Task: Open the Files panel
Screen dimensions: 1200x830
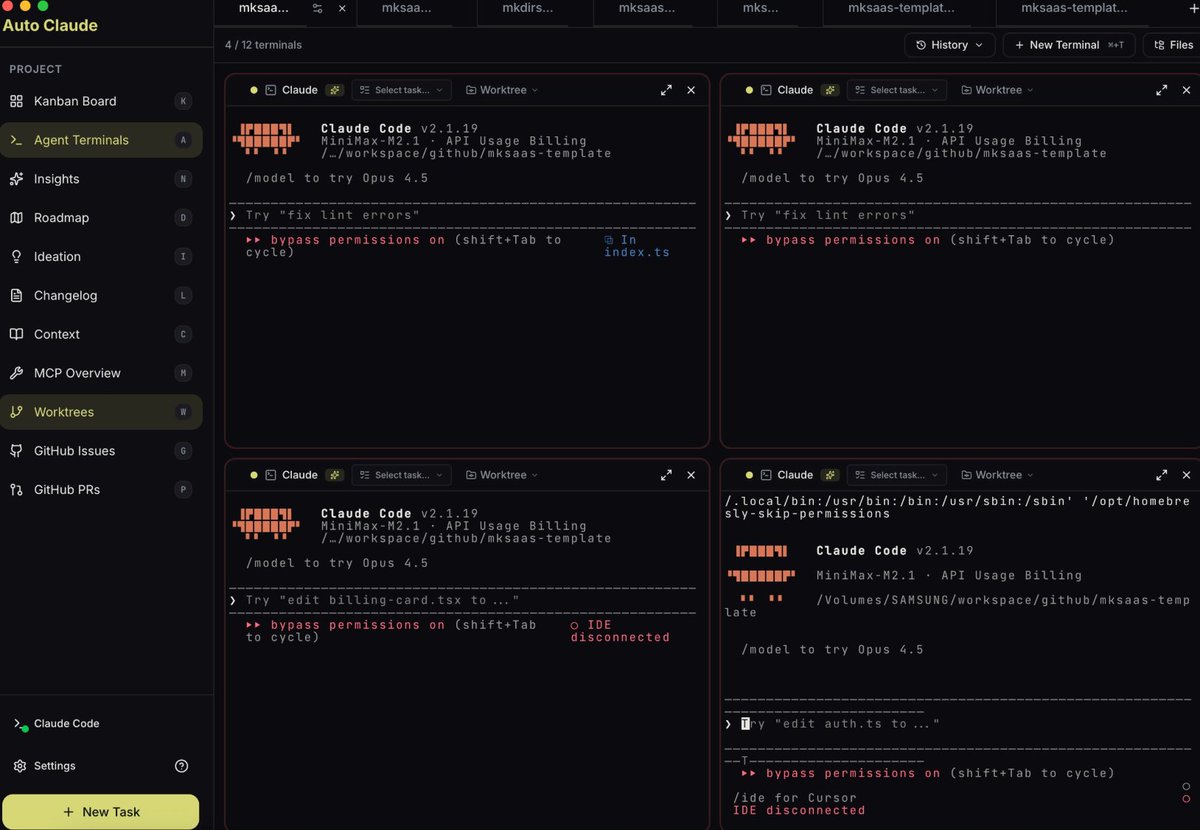Action: point(1173,45)
